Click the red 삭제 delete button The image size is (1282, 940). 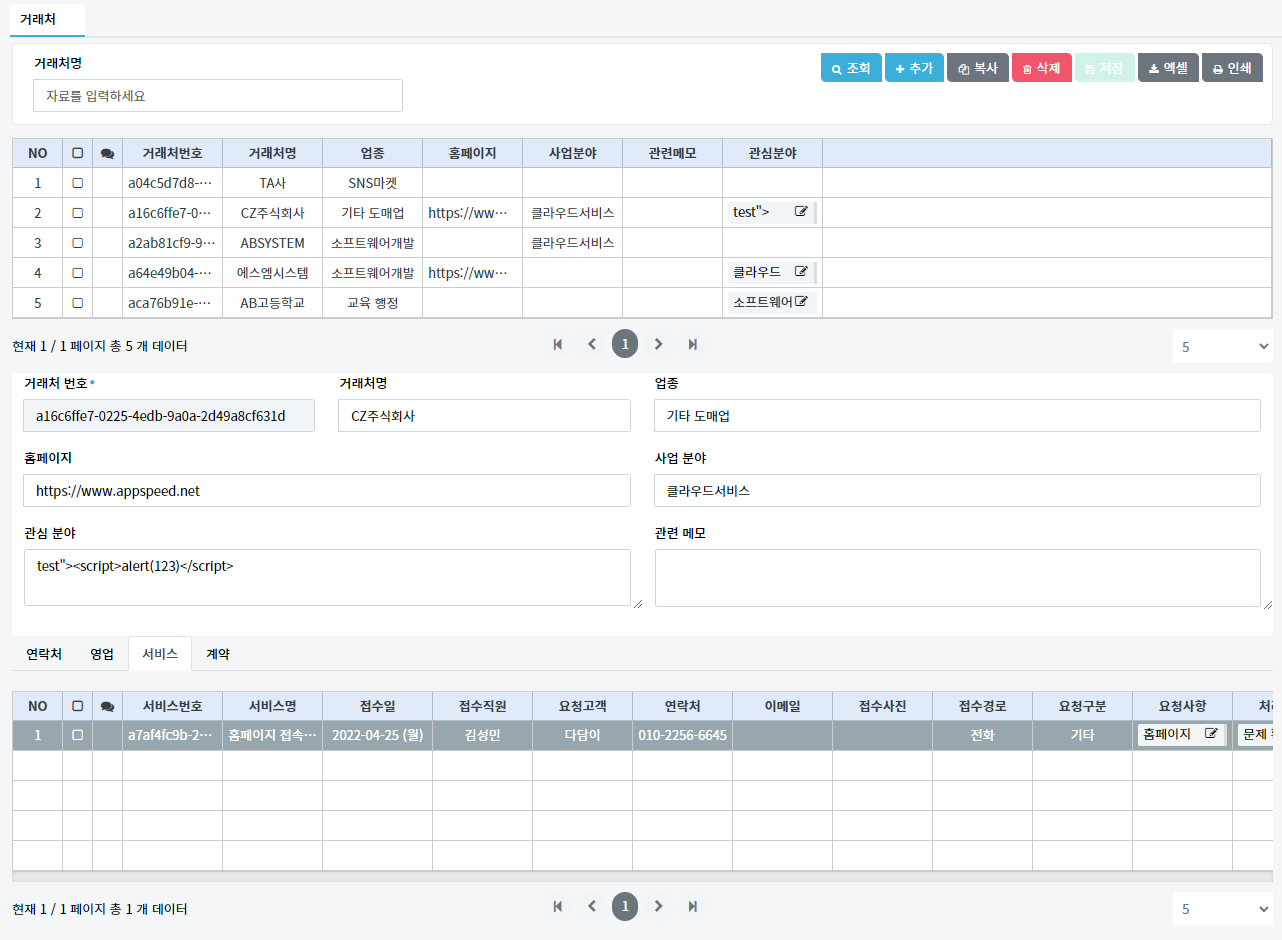(1042, 68)
